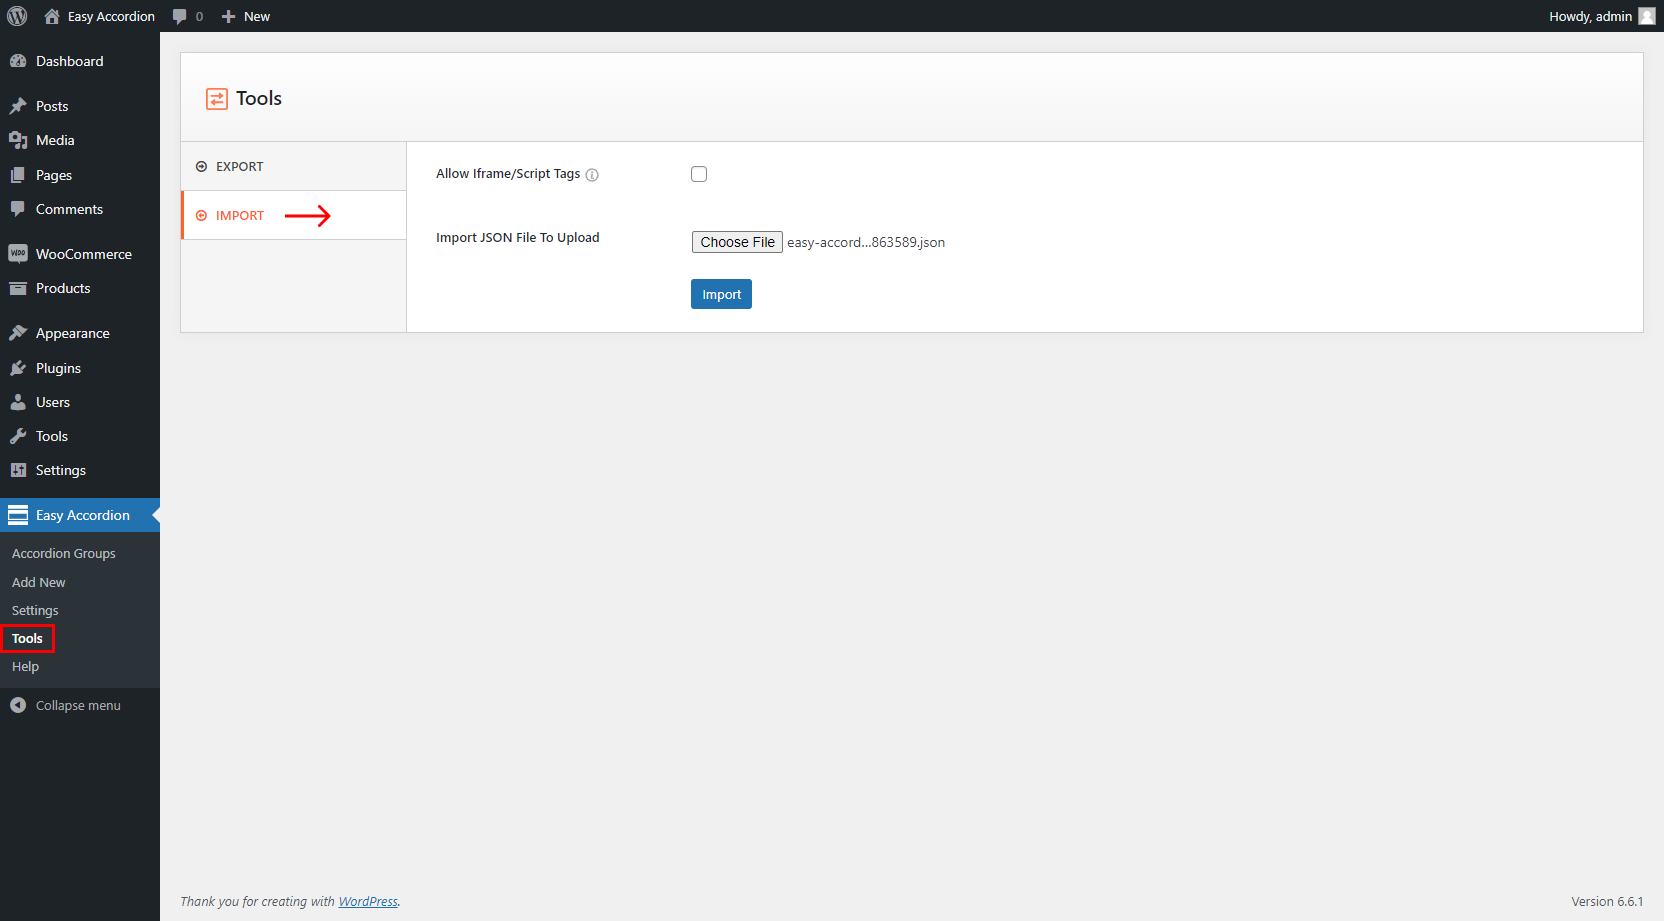This screenshot has width=1664, height=921.
Task: Switch to the IMPORT tab
Action: (x=240, y=214)
